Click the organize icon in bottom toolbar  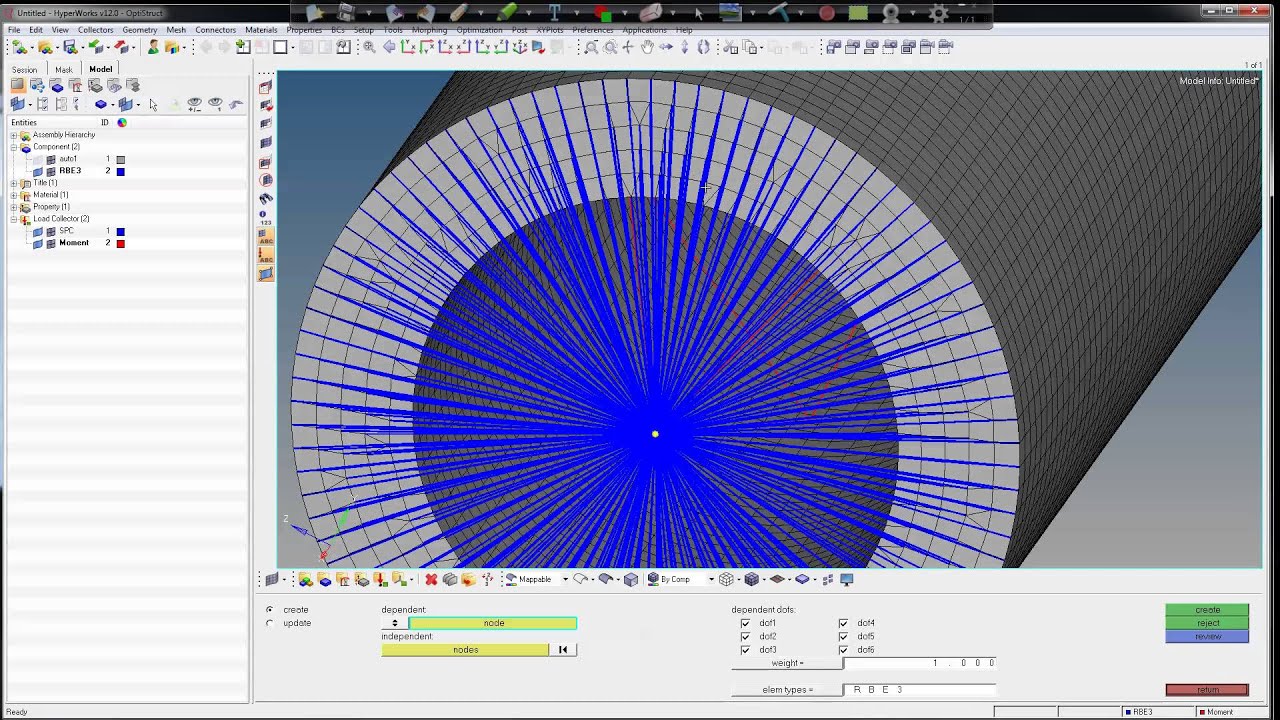(468, 579)
